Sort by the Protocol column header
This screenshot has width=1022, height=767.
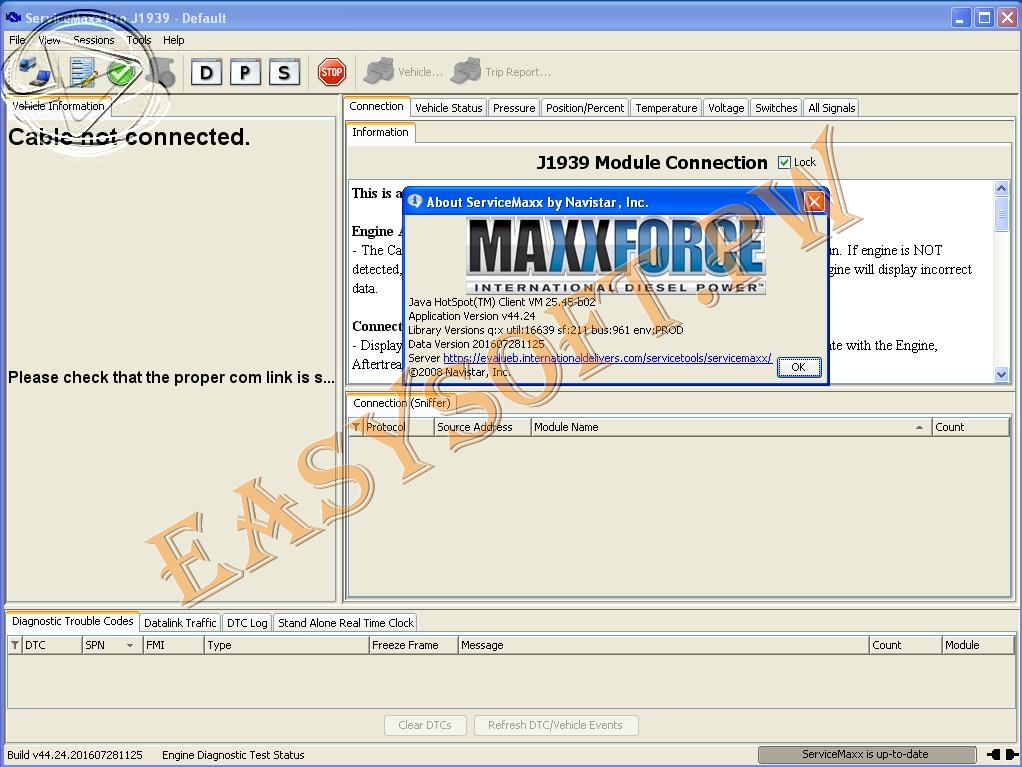398,427
